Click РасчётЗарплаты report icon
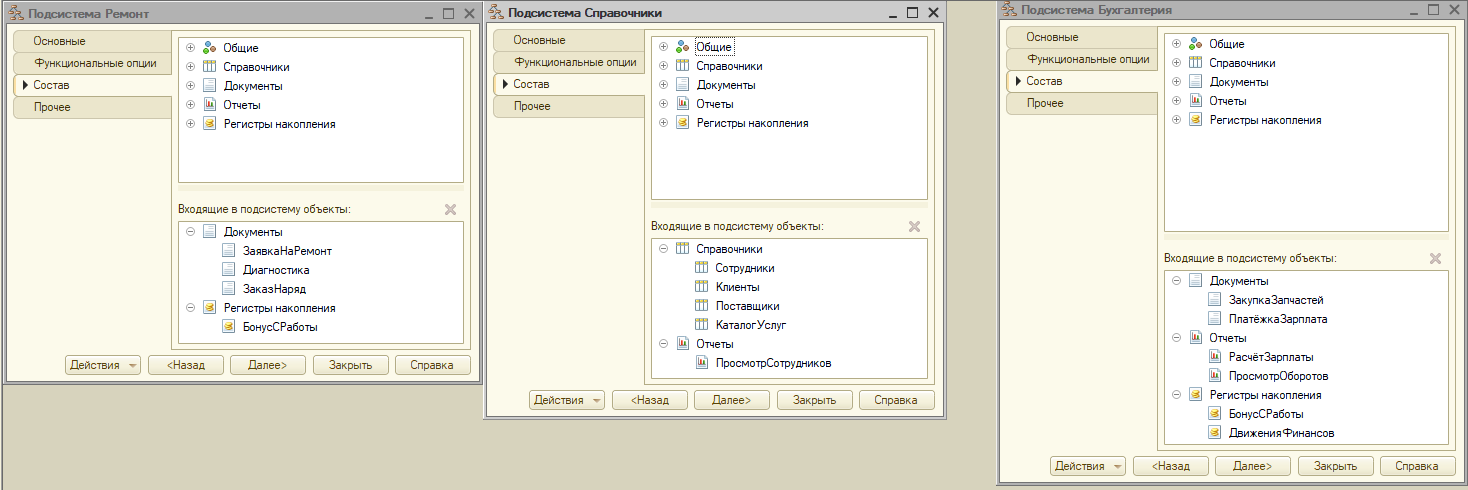The width and height of the screenshot is (1468, 490). tap(1214, 356)
